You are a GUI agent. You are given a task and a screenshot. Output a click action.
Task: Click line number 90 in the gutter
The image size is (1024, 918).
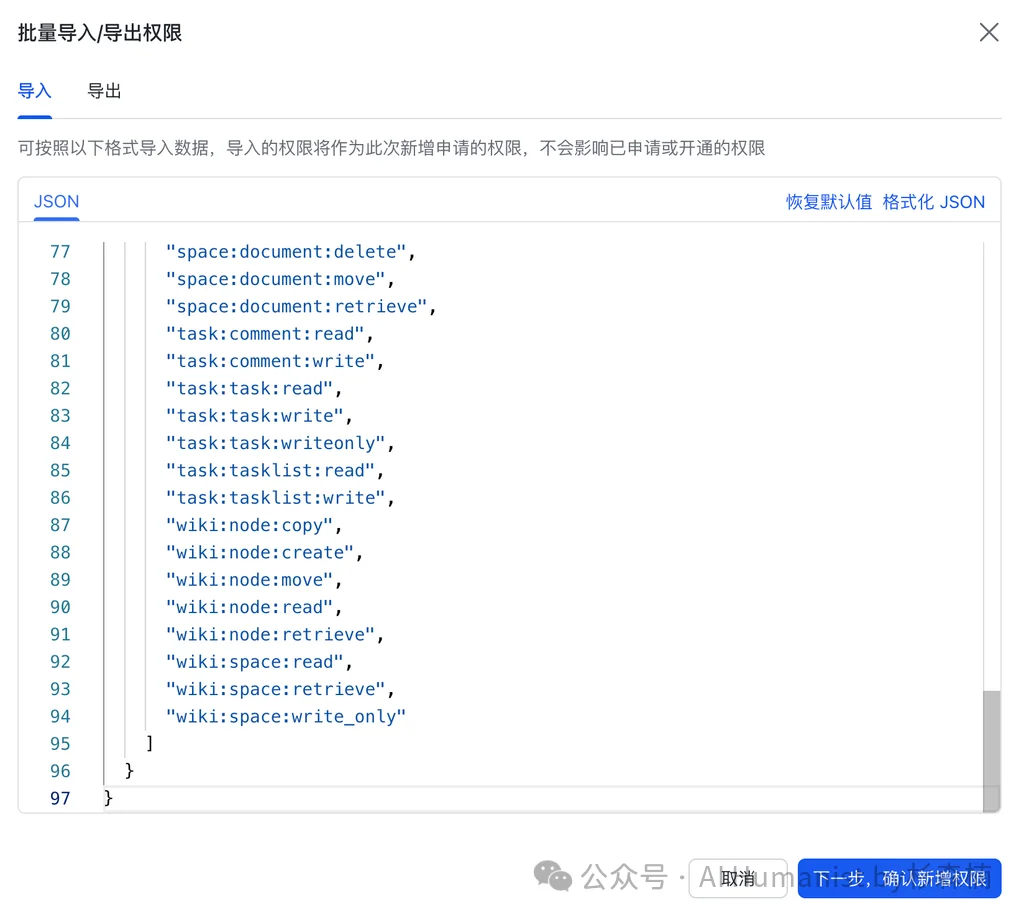[x=59, y=607]
